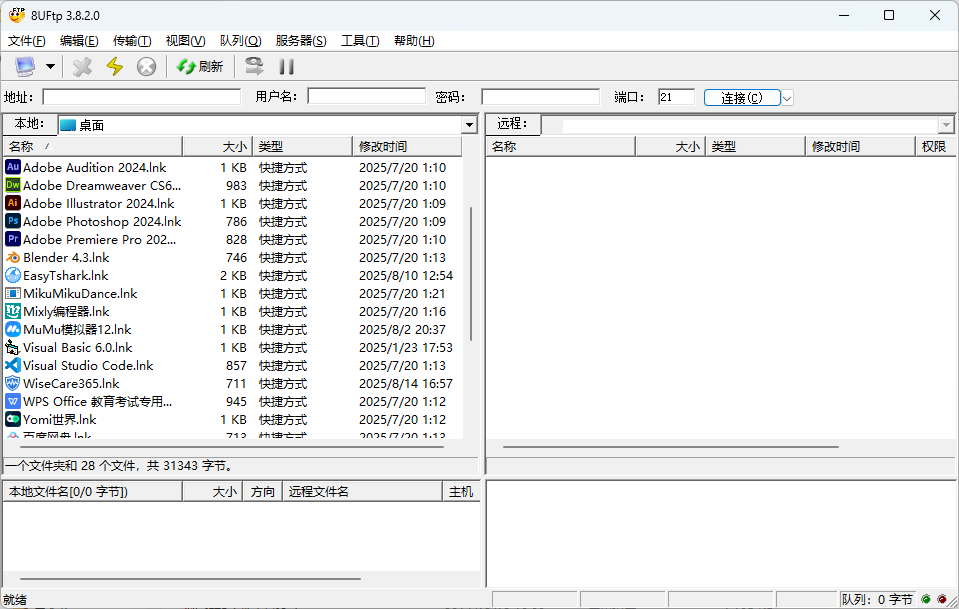Select Yomi世界.lnk icon
This screenshot has width=959, height=609.
coord(13,419)
